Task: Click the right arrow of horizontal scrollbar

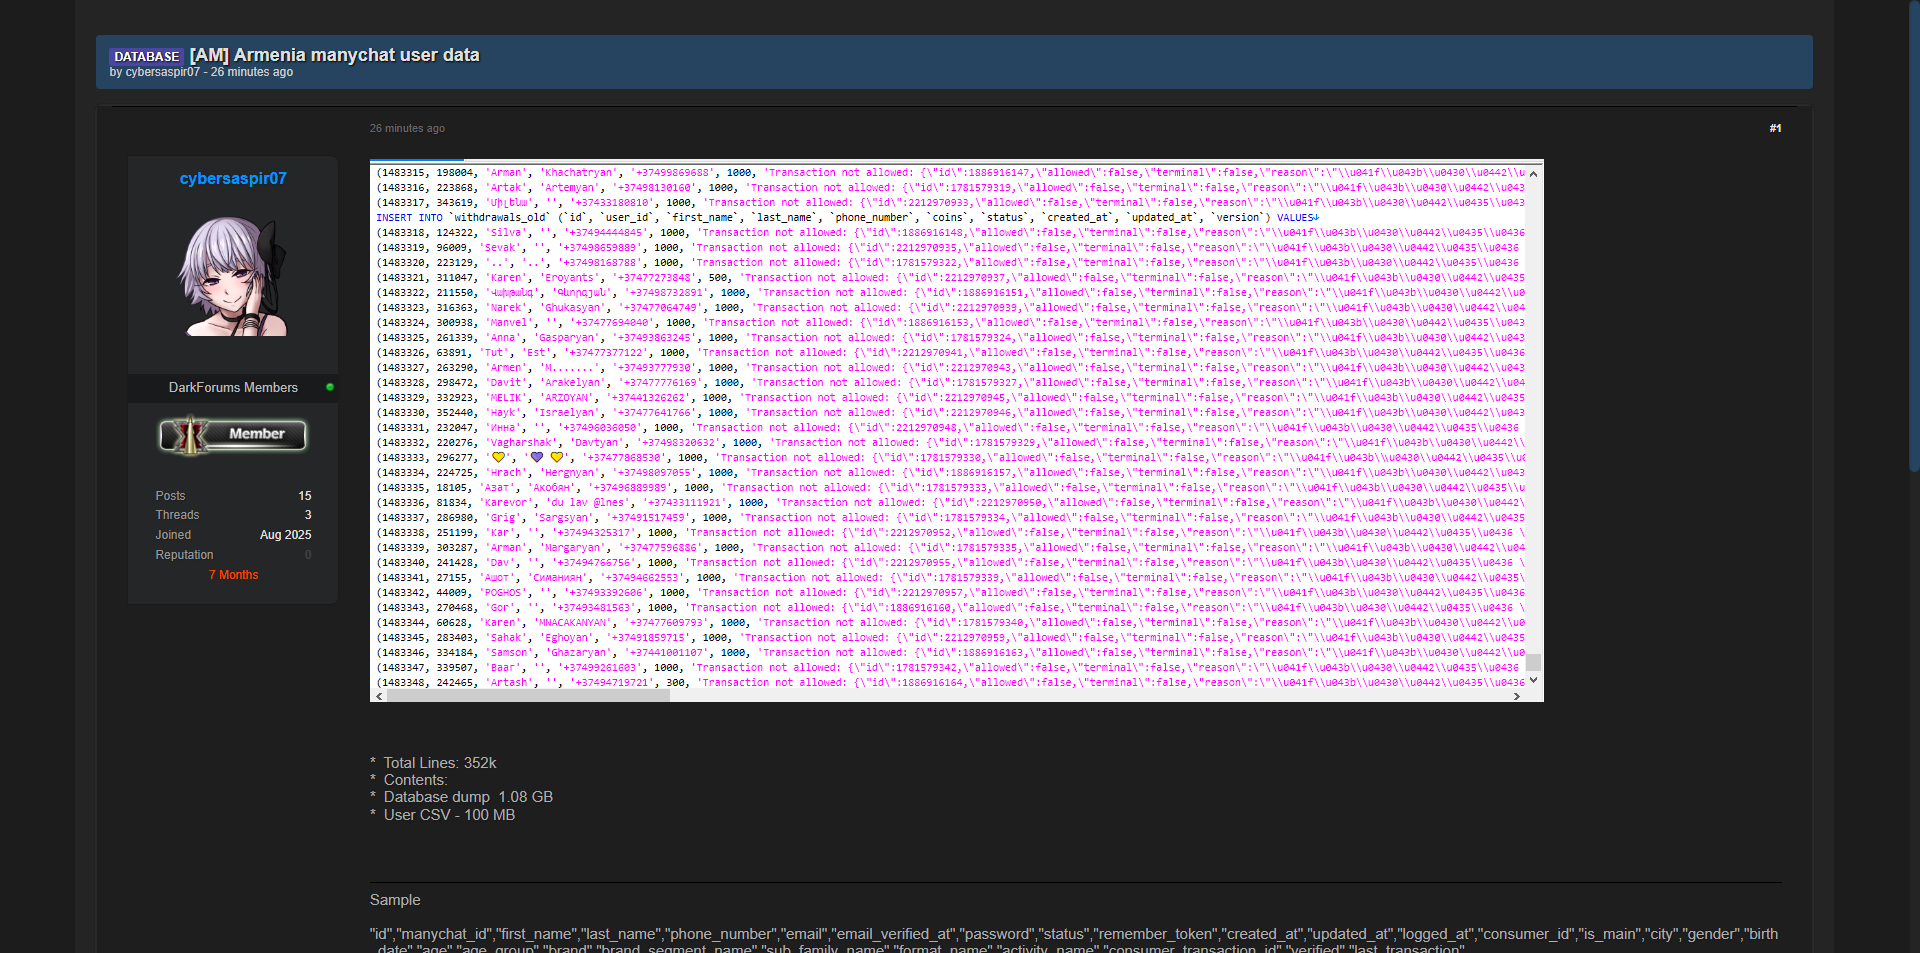Action: (x=1517, y=696)
